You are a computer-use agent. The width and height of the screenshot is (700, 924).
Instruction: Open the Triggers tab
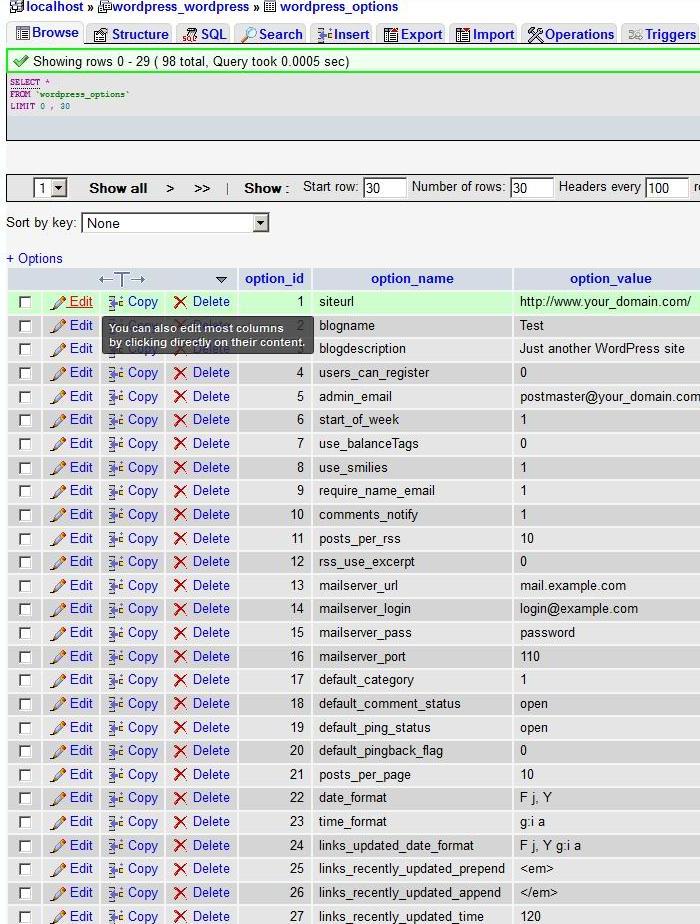pyautogui.click(x=662, y=34)
